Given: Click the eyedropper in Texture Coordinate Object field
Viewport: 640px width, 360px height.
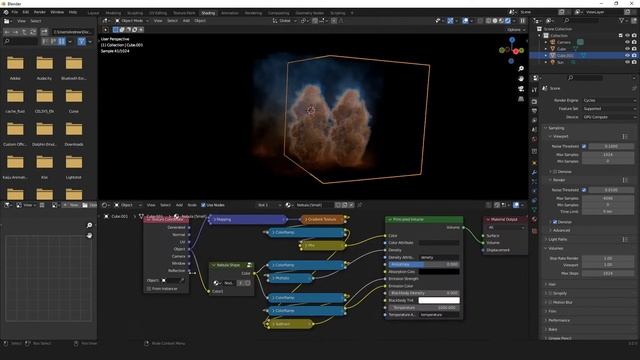Looking at the screenshot, I should pyautogui.click(x=182, y=280).
